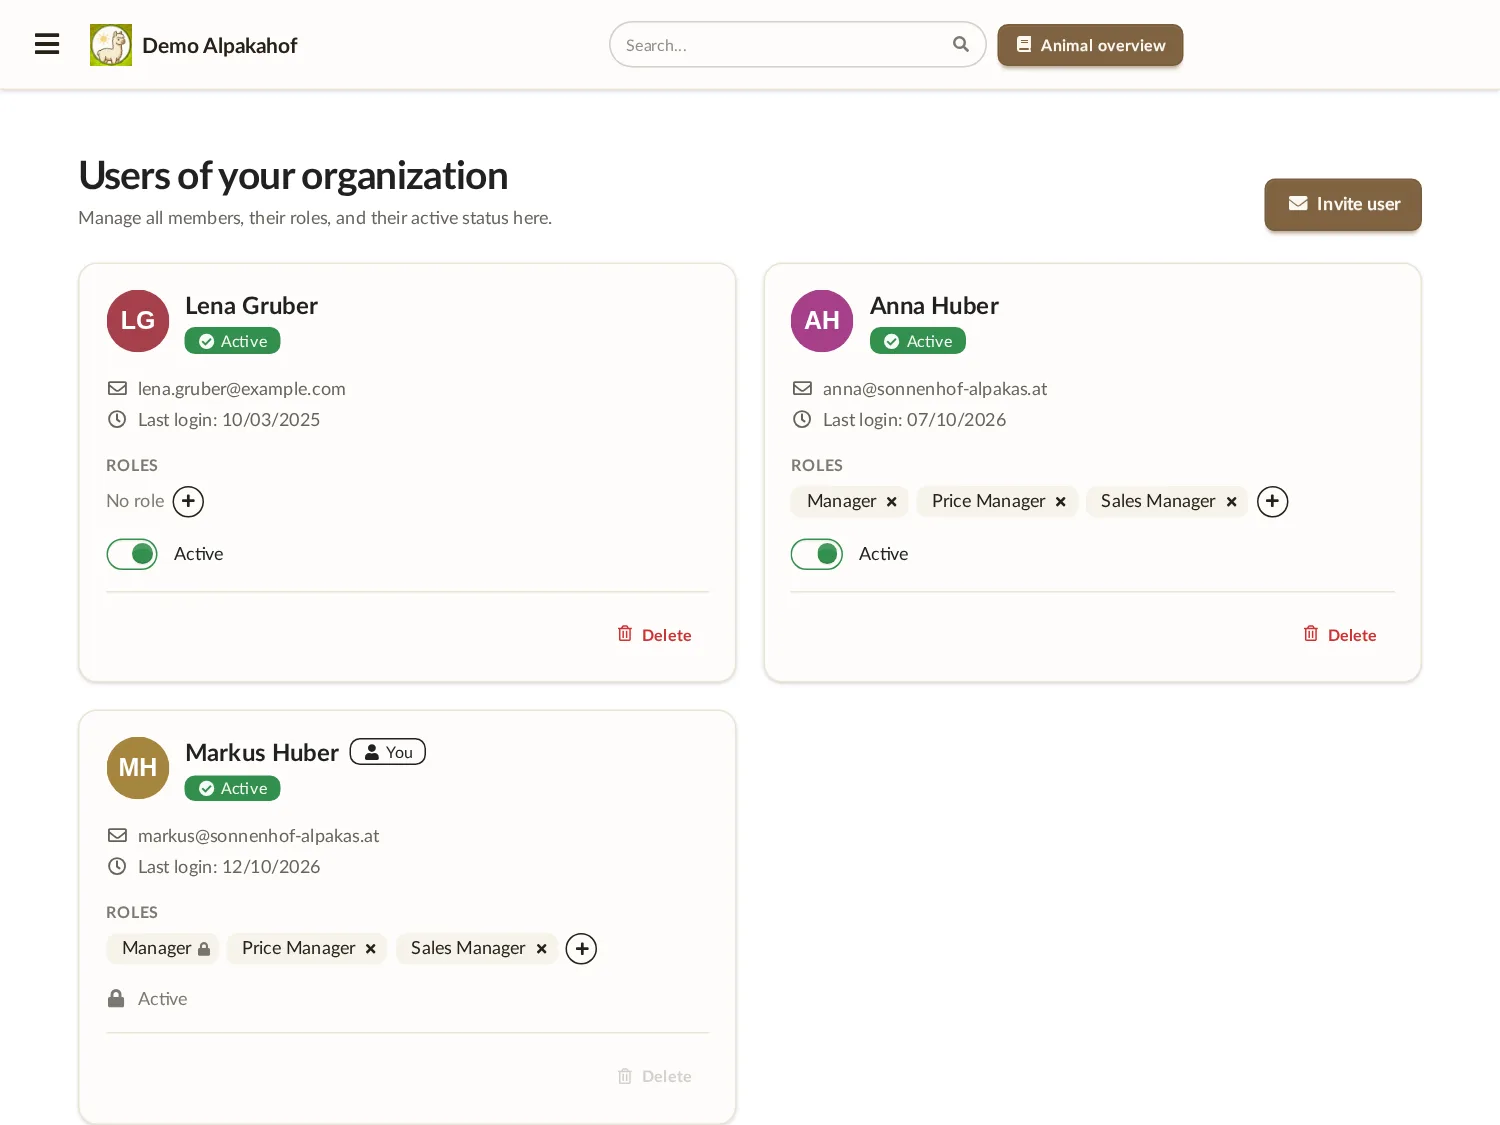Image resolution: width=1500 pixels, height=1125 pixels.
Task: Click the lock icon beside Markus's Active status
Action: [116, 998]
